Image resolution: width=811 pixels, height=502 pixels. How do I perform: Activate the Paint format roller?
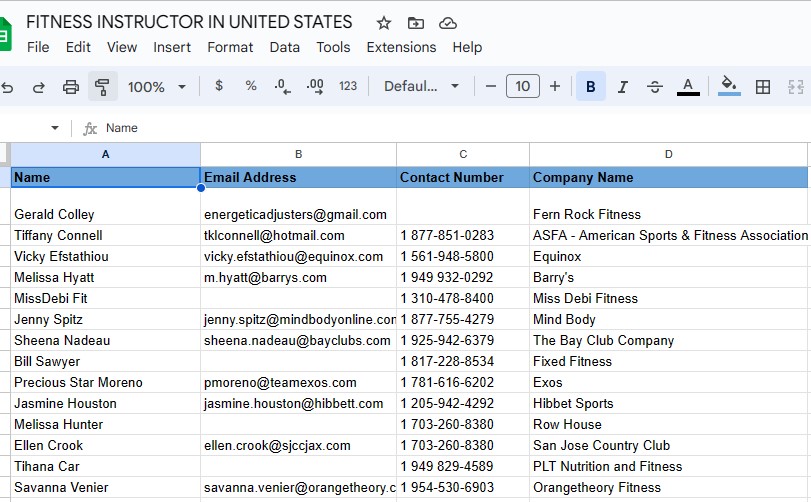pyautogui.click(x=102, y=86)
